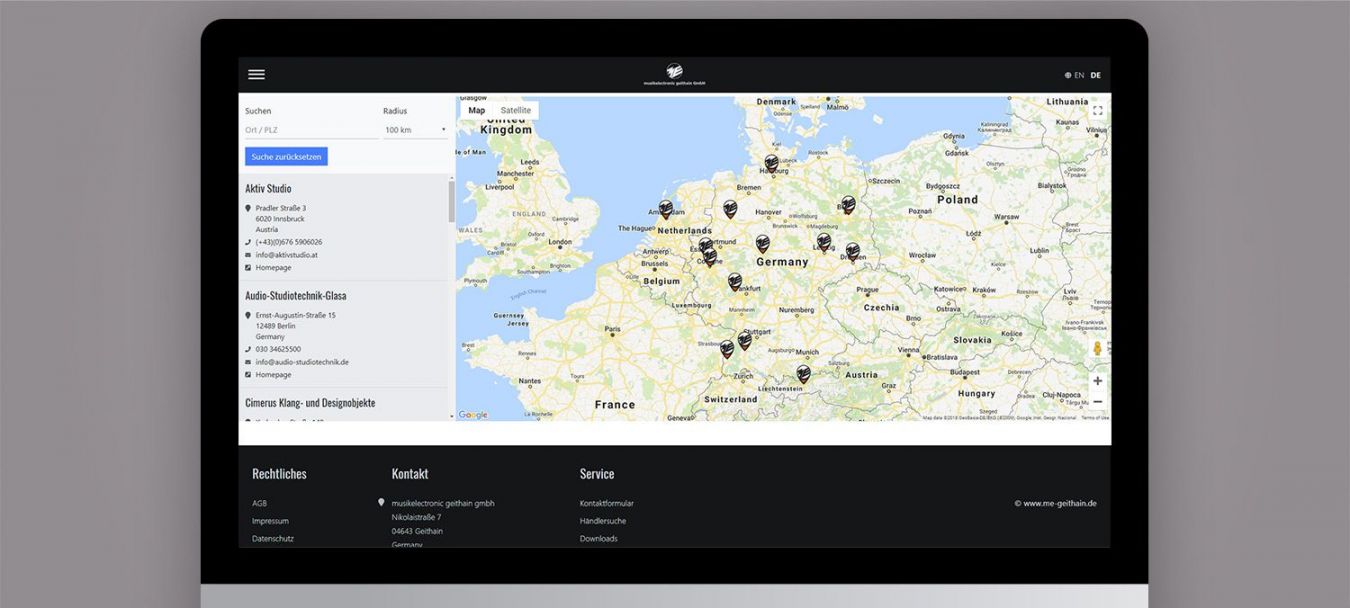Click the globe language icon
This screenshot has height=608, width=1350.
[x=1068, y=75]
